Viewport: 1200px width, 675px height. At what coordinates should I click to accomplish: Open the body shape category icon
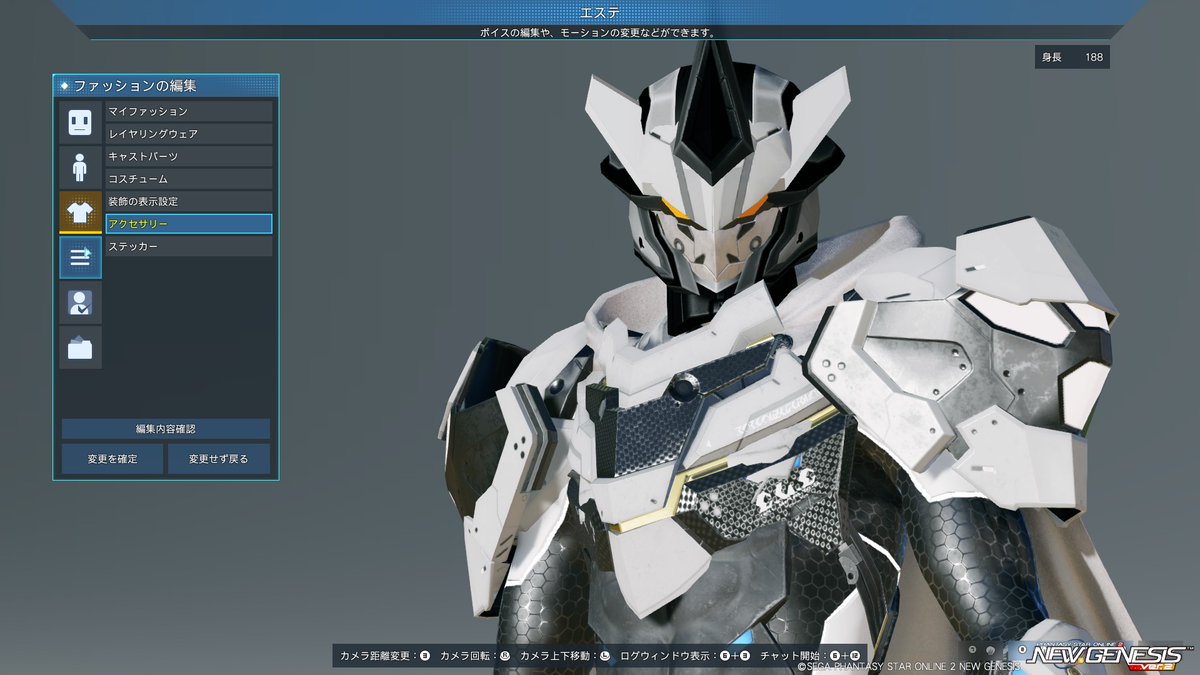(80, 167)
